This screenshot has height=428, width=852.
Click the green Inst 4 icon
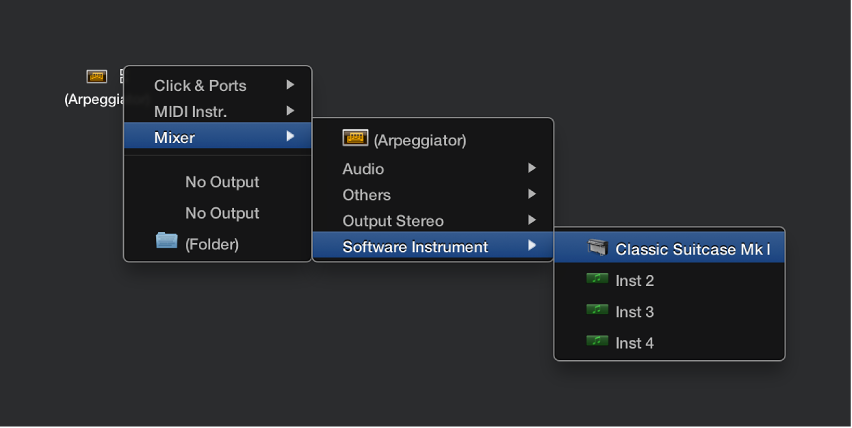pyautogui.click(x=597, y=341)
